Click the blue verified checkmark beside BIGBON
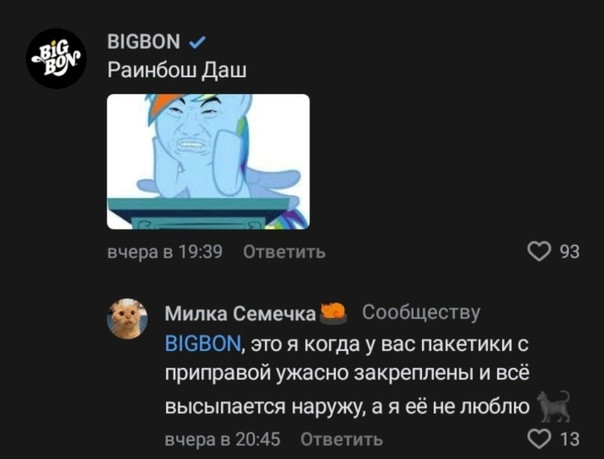604x459 pixels. point(198,42)
